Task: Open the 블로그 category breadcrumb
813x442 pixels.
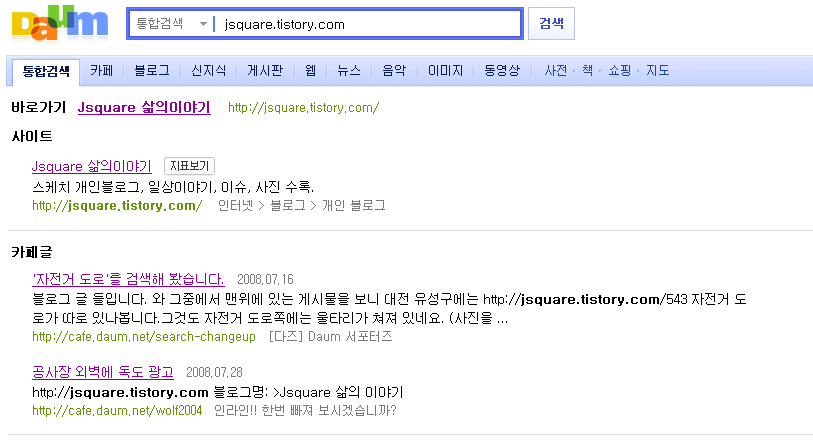Action: [x=288, y=206]
